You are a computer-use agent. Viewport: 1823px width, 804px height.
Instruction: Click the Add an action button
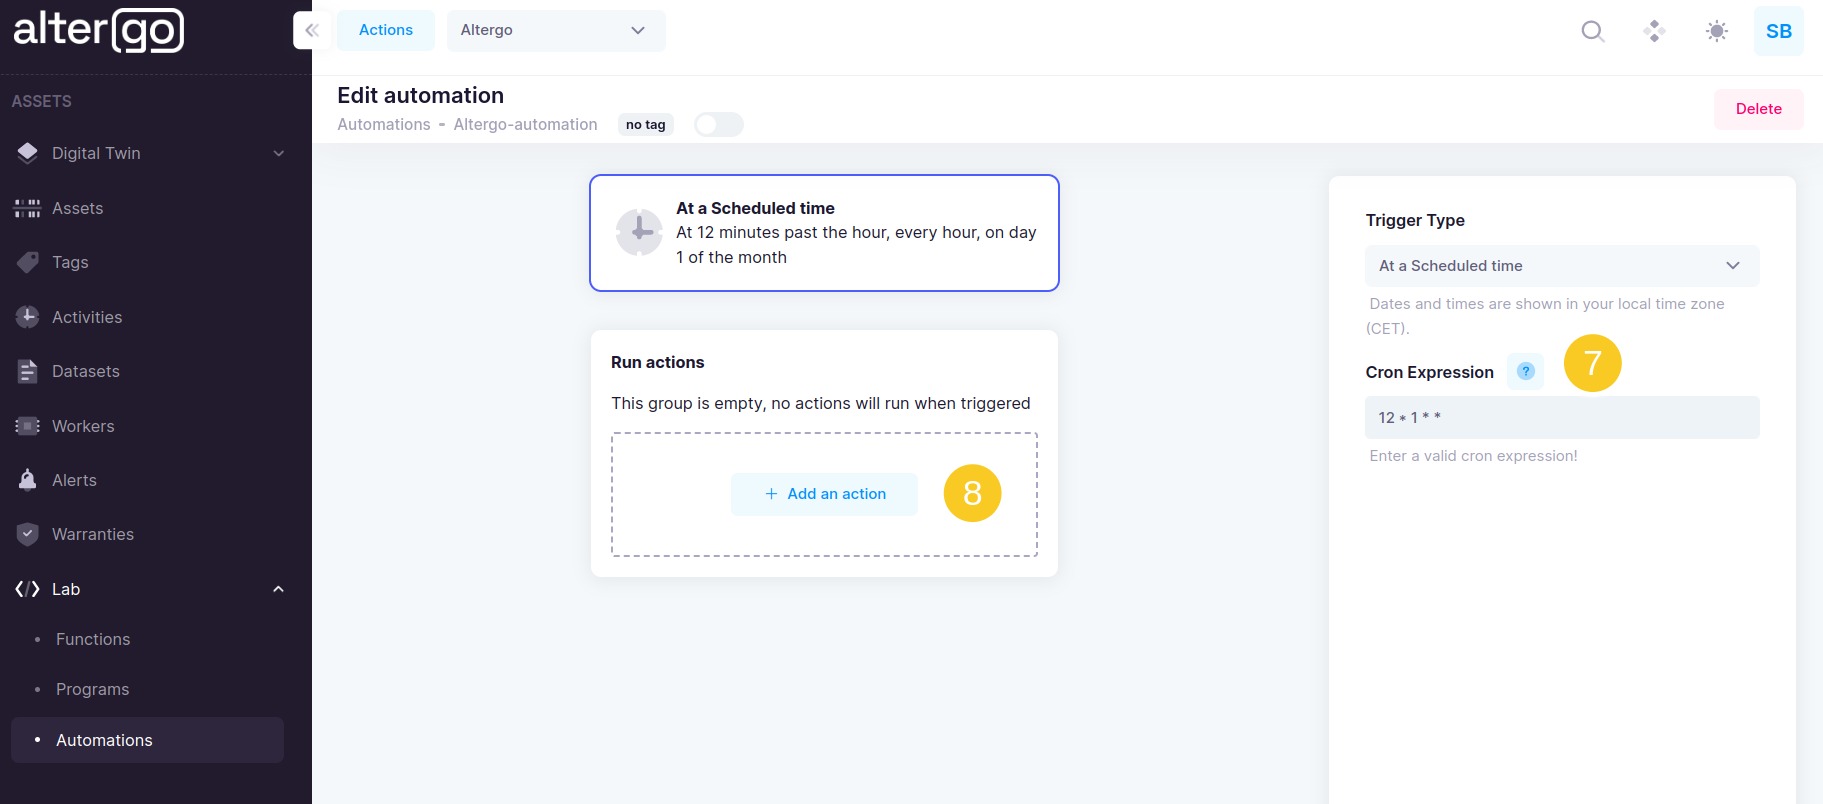[x=824, y=494]
